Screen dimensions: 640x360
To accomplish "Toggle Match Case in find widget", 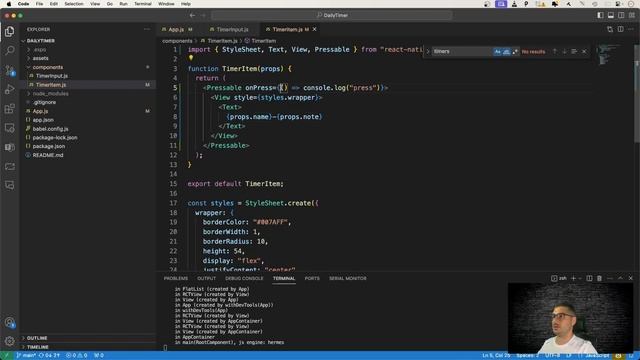I will pos(497,52).
